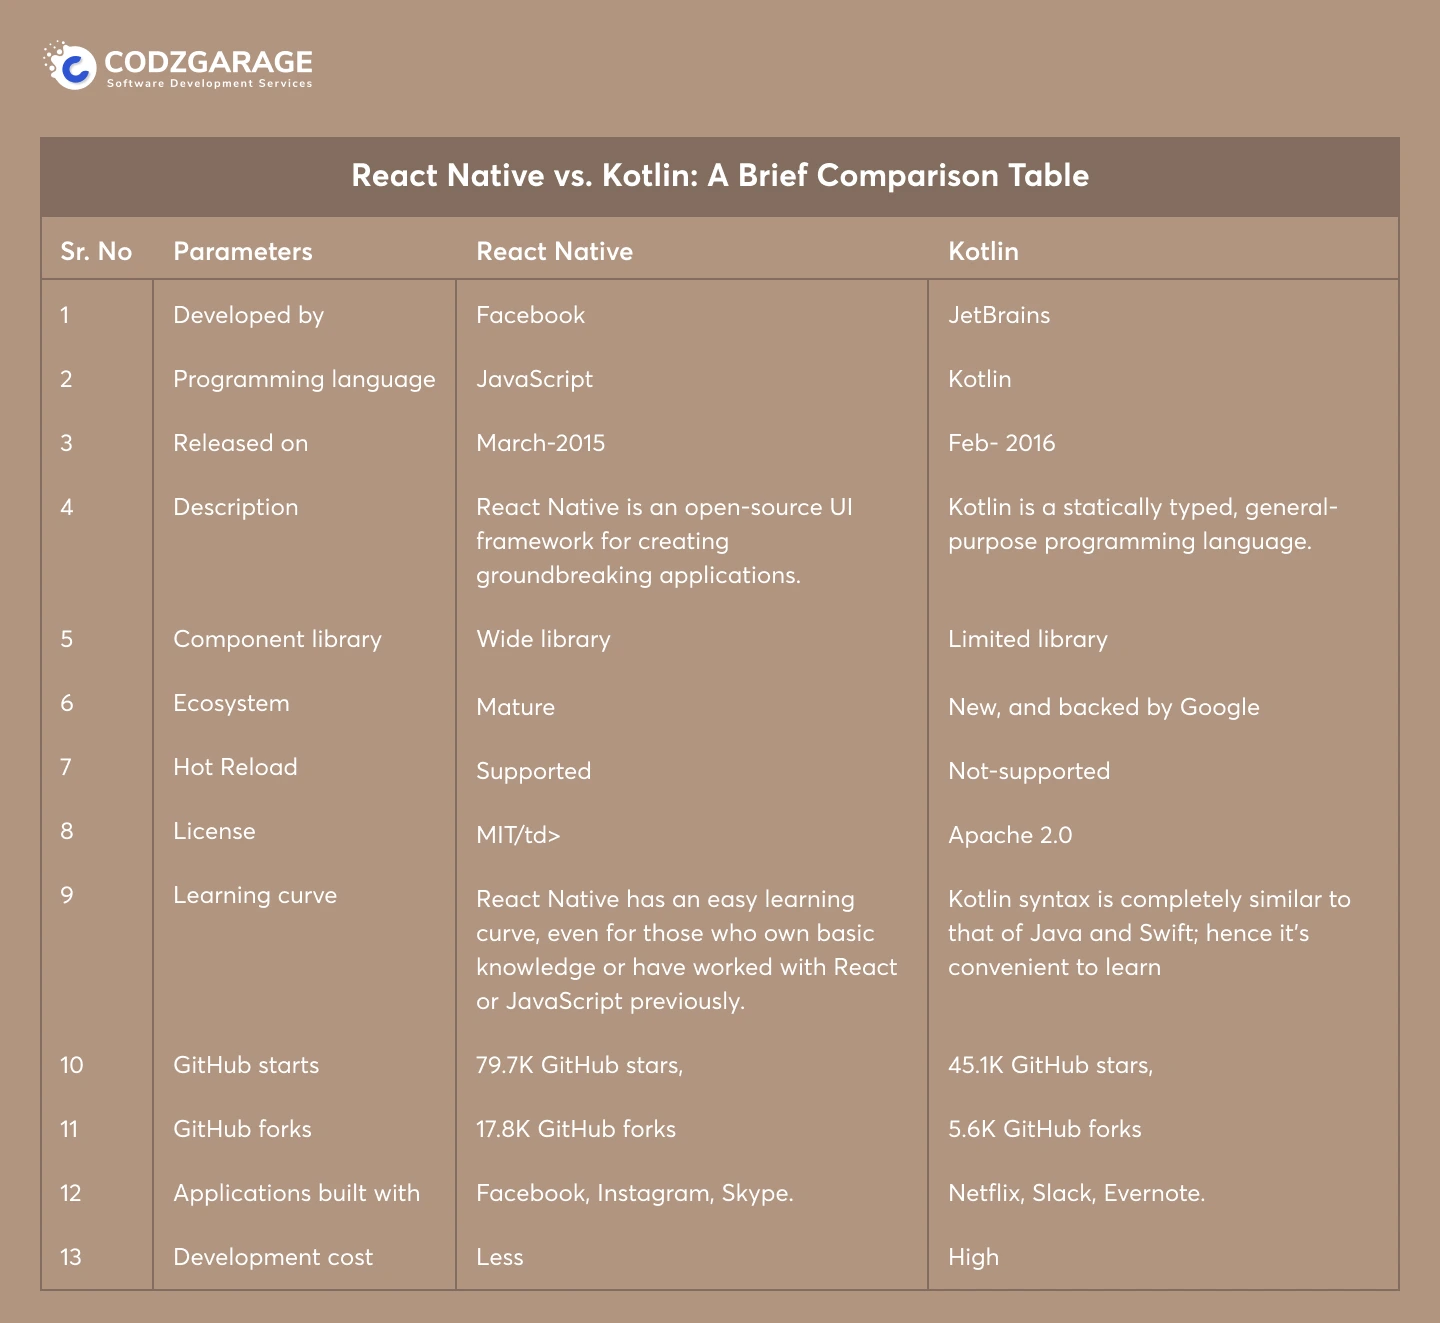Viewport: 1440px width, 1323px height.
Task: Click the 'Less' development cost cell
Action: point(500,1257)
